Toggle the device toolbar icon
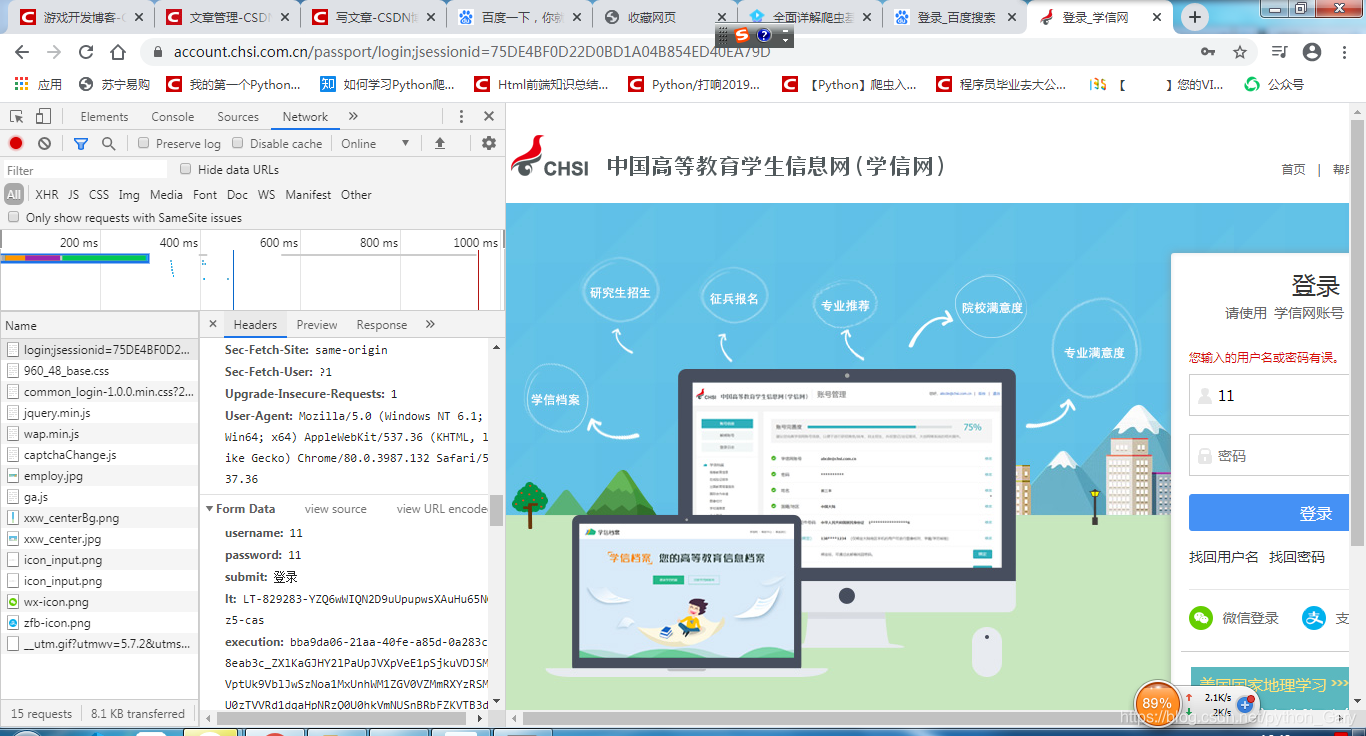The image size is (1366, 736). point(43,117)
